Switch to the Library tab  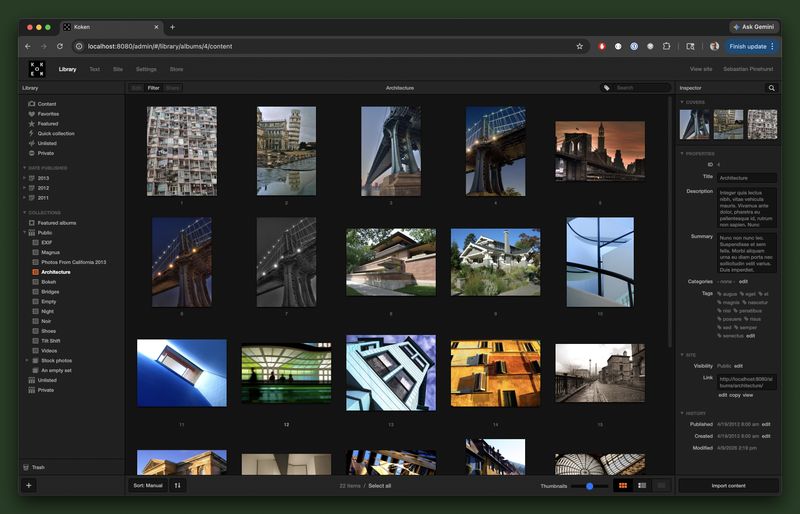point(67,69)
